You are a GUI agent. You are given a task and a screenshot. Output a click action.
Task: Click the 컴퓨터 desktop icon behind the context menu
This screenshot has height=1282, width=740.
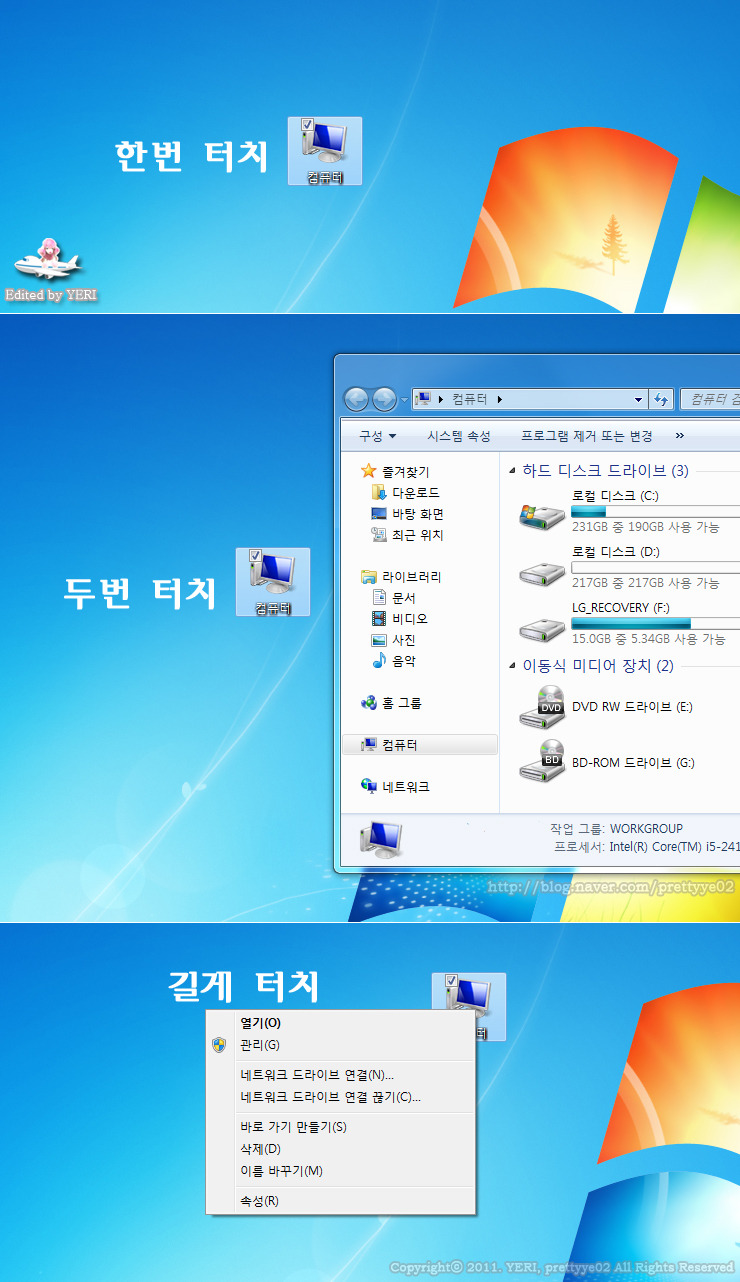(469, 1006)
